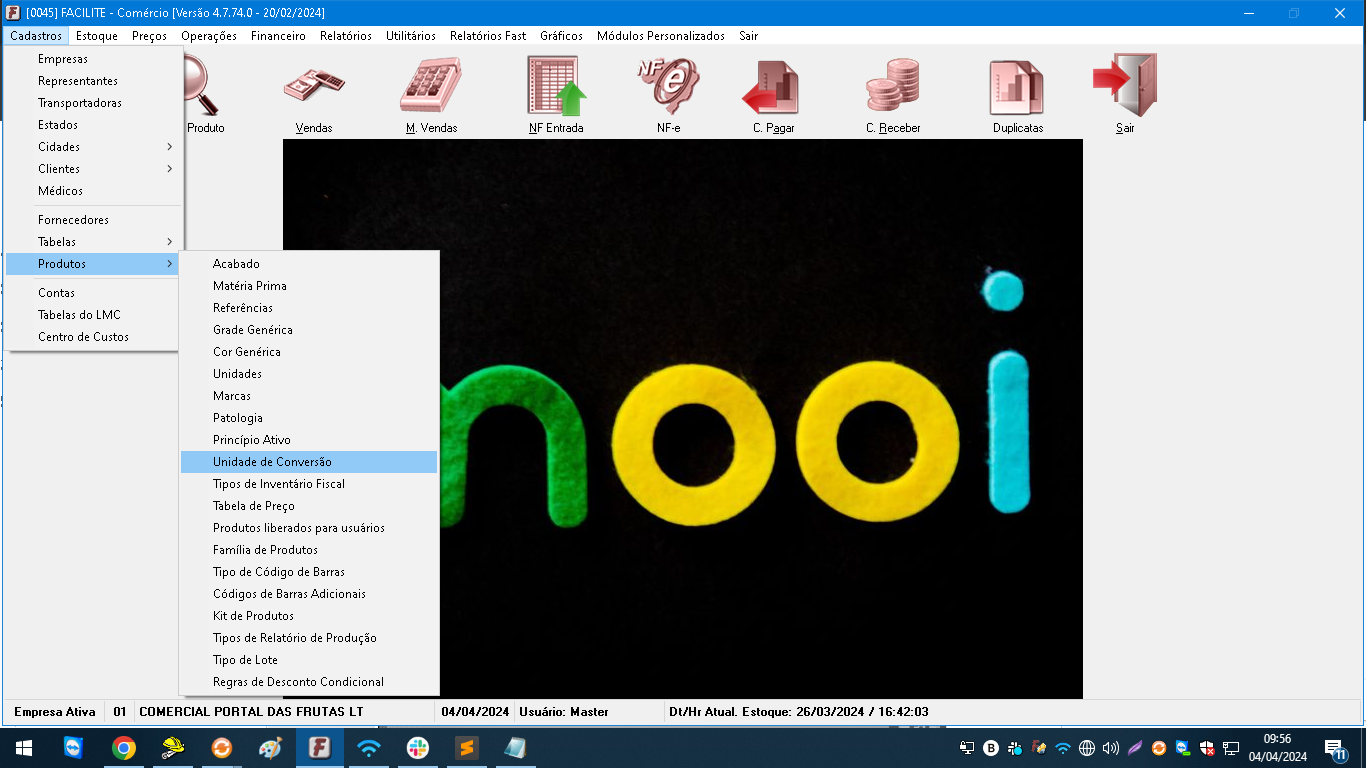Open Sublime Text from the taskbar
1366x770 pixels.
tap(466, 748)
